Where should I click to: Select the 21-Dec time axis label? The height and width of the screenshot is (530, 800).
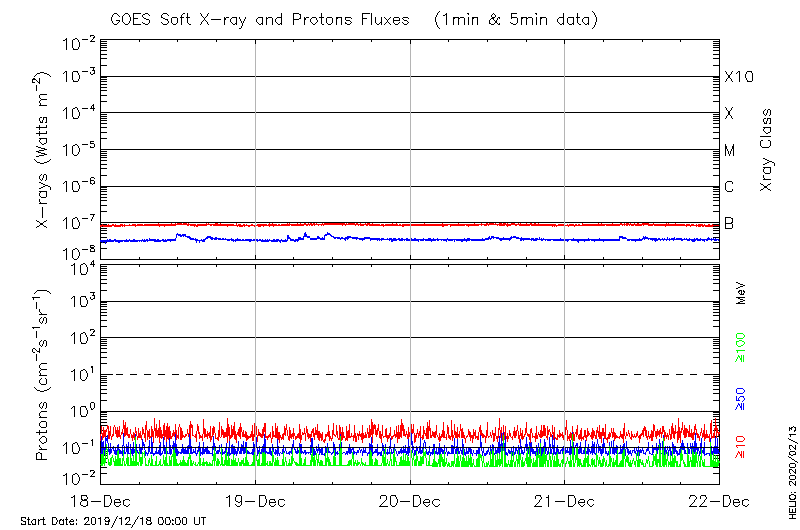click(x=565, y=501)
